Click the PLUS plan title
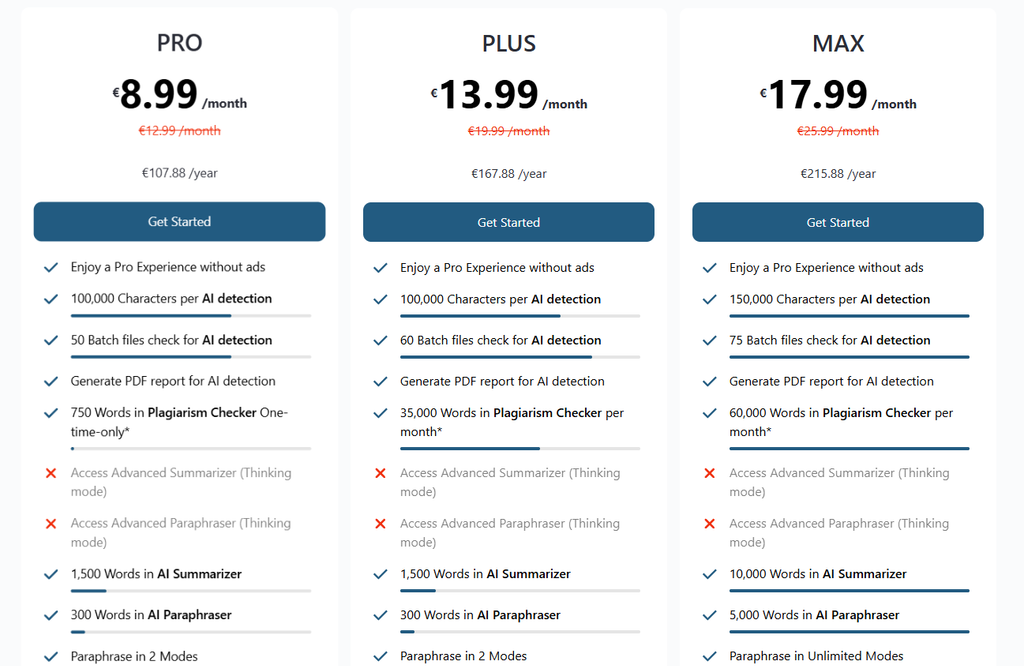 click(x=509, y=44)
